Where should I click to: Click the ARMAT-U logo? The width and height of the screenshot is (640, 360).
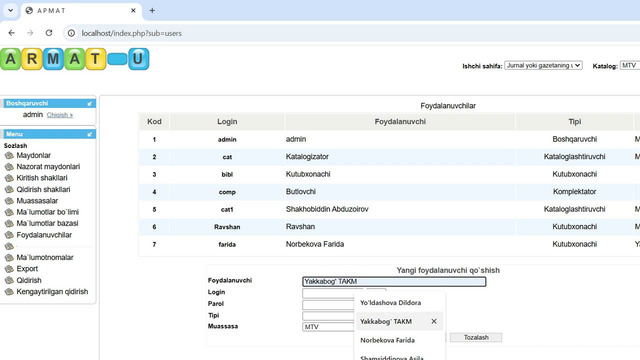point(75,59)
